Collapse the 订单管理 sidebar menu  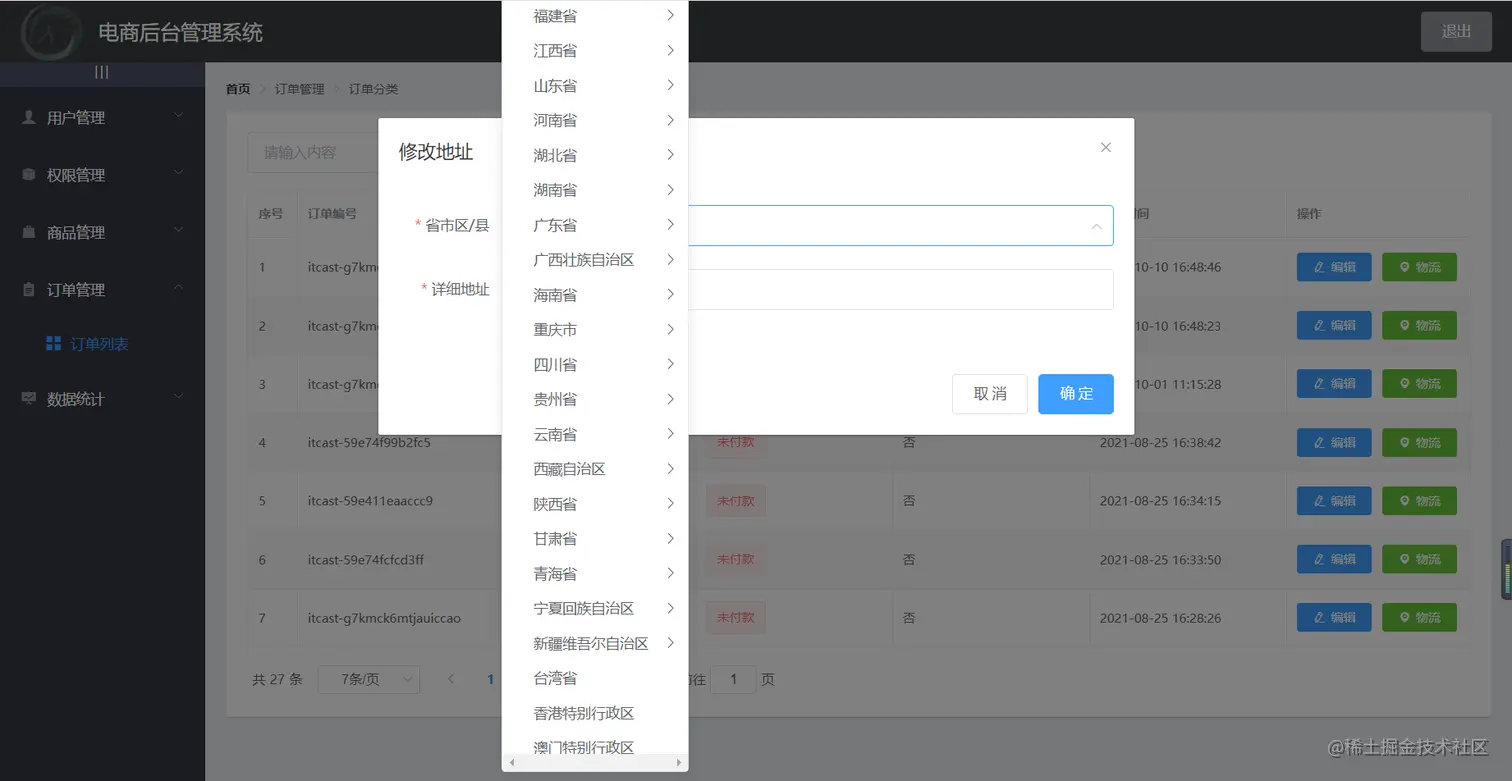click(102, 290)
